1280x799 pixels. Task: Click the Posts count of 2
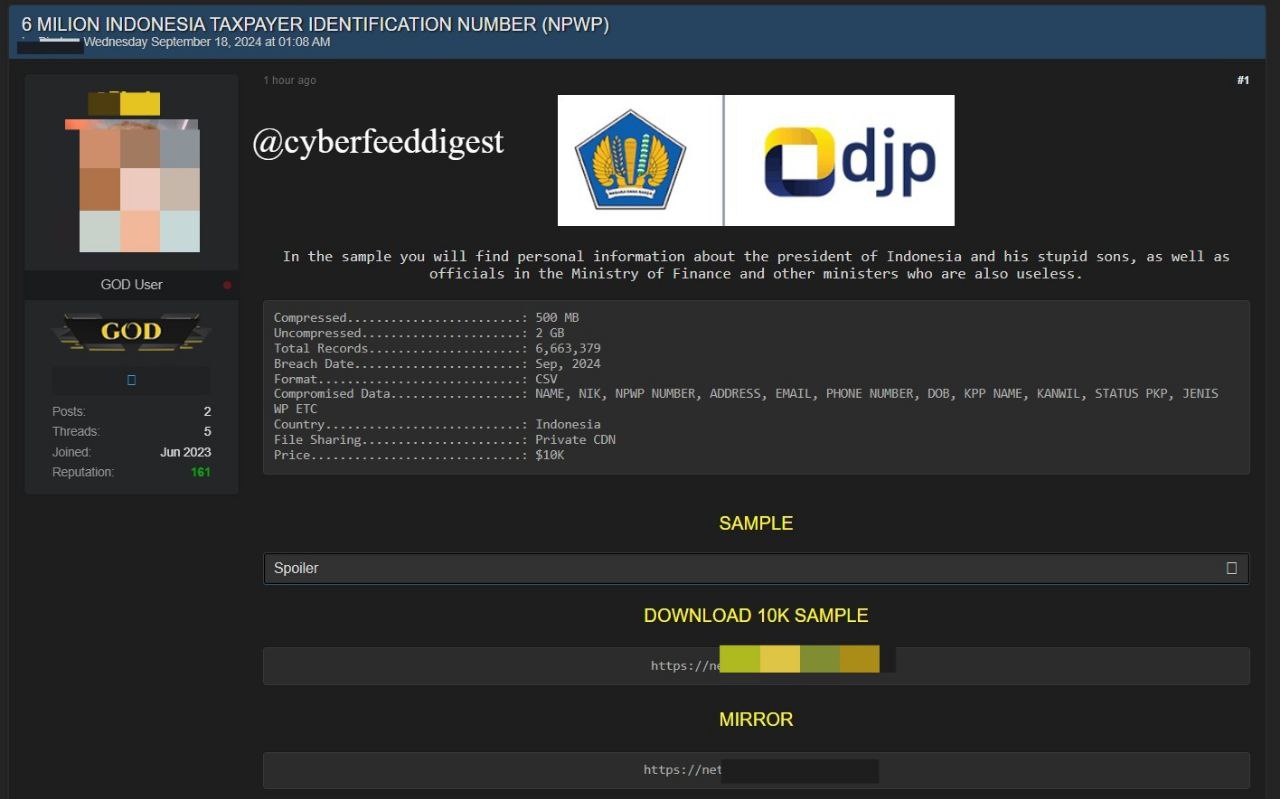coord(207,412)
